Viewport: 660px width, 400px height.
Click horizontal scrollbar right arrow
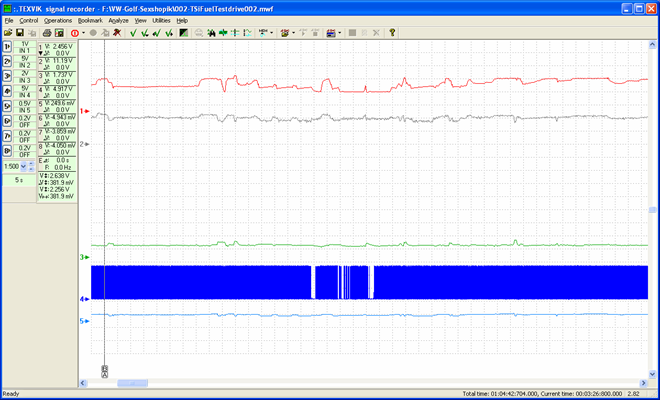[x=644, y=383]
